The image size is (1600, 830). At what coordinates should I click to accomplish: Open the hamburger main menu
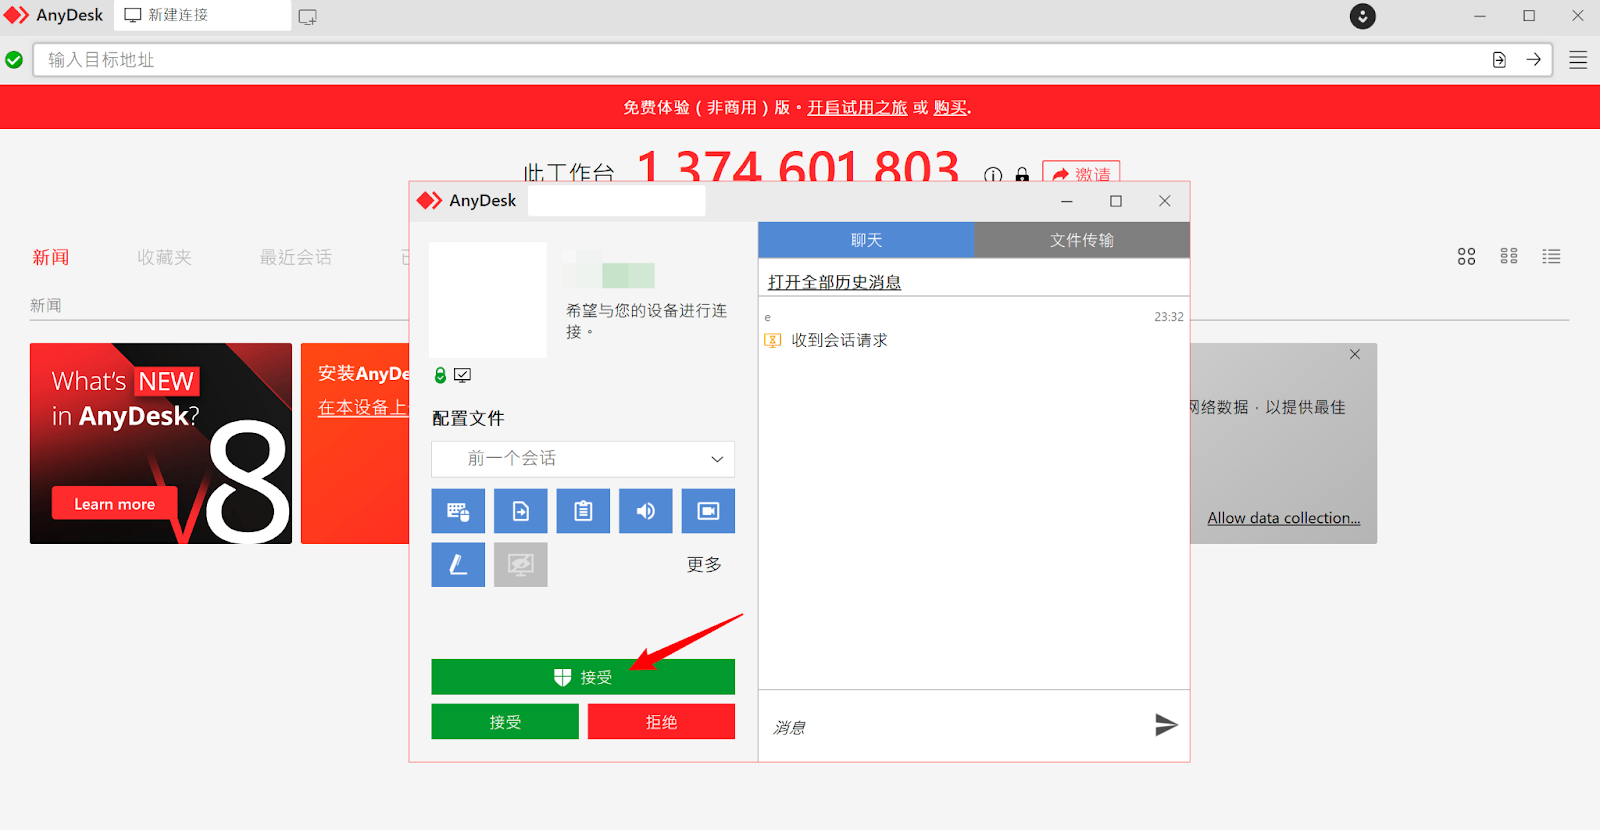pos(1578,60)
